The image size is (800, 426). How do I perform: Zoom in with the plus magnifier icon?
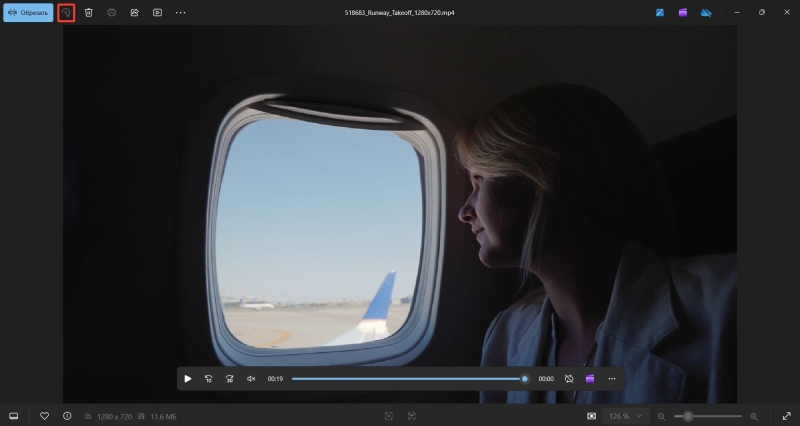tap(754, 416)
